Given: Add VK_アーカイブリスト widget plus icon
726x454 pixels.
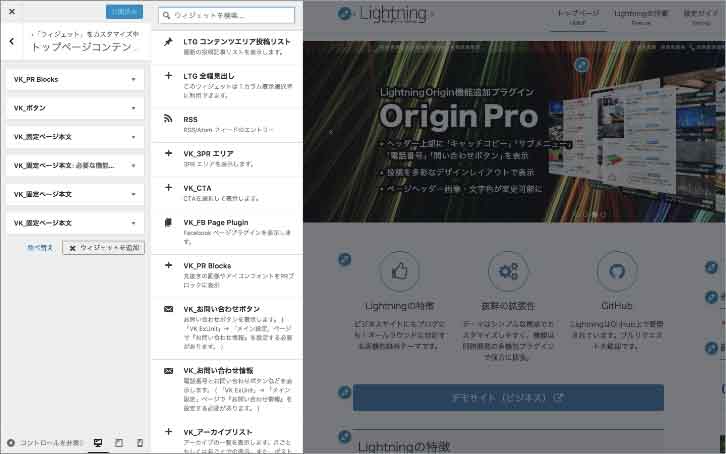Looking at the screenshot, I should 169,432.
